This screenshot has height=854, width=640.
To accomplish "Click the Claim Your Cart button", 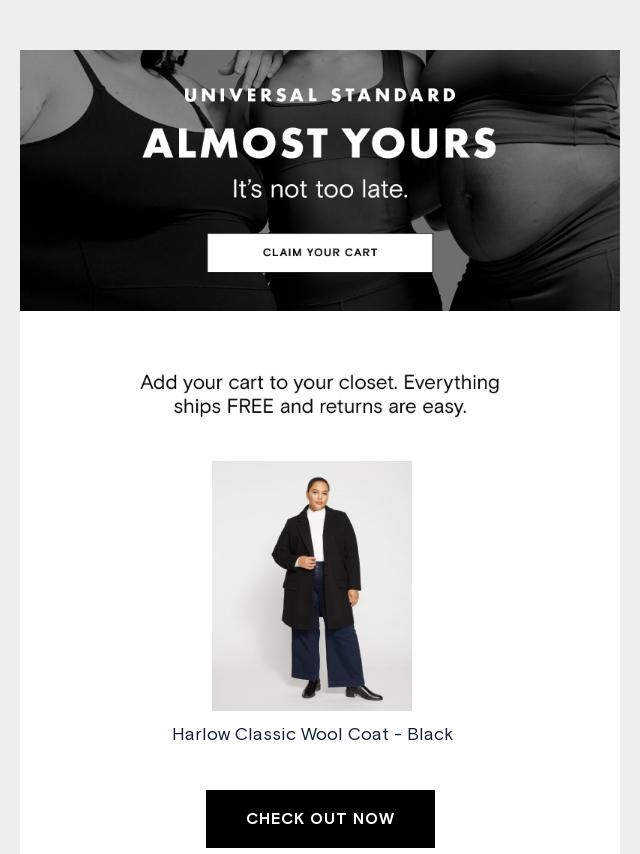I will point(320,253).
